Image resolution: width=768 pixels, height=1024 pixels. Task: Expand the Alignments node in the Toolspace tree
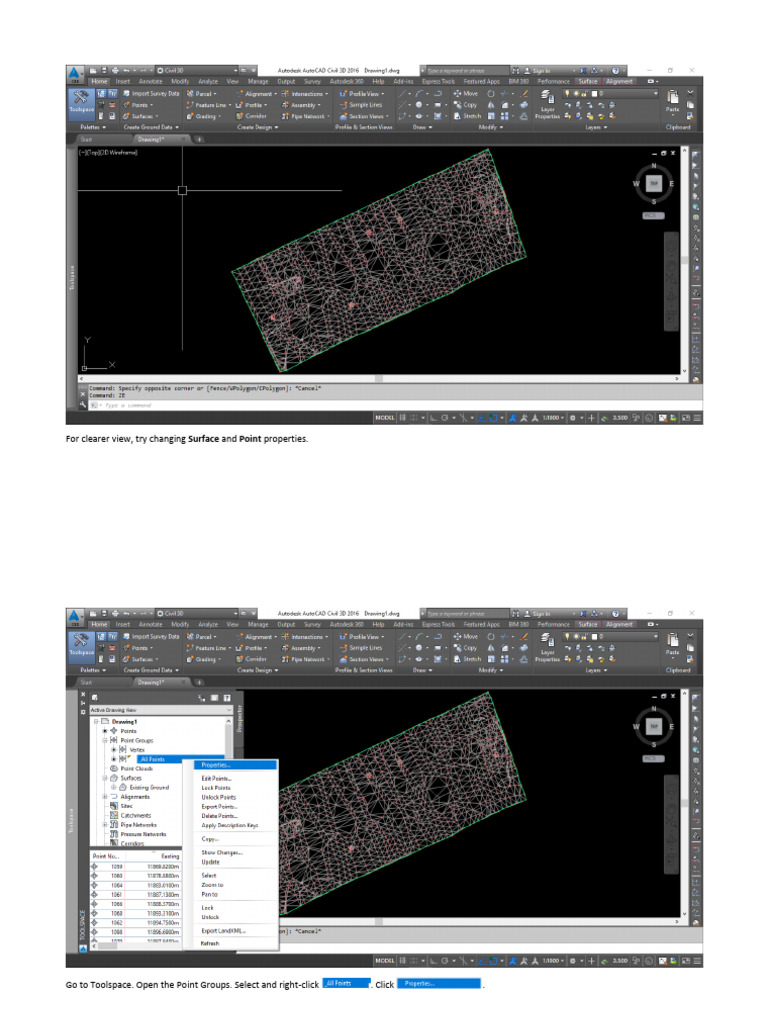[x=106, y=796]
